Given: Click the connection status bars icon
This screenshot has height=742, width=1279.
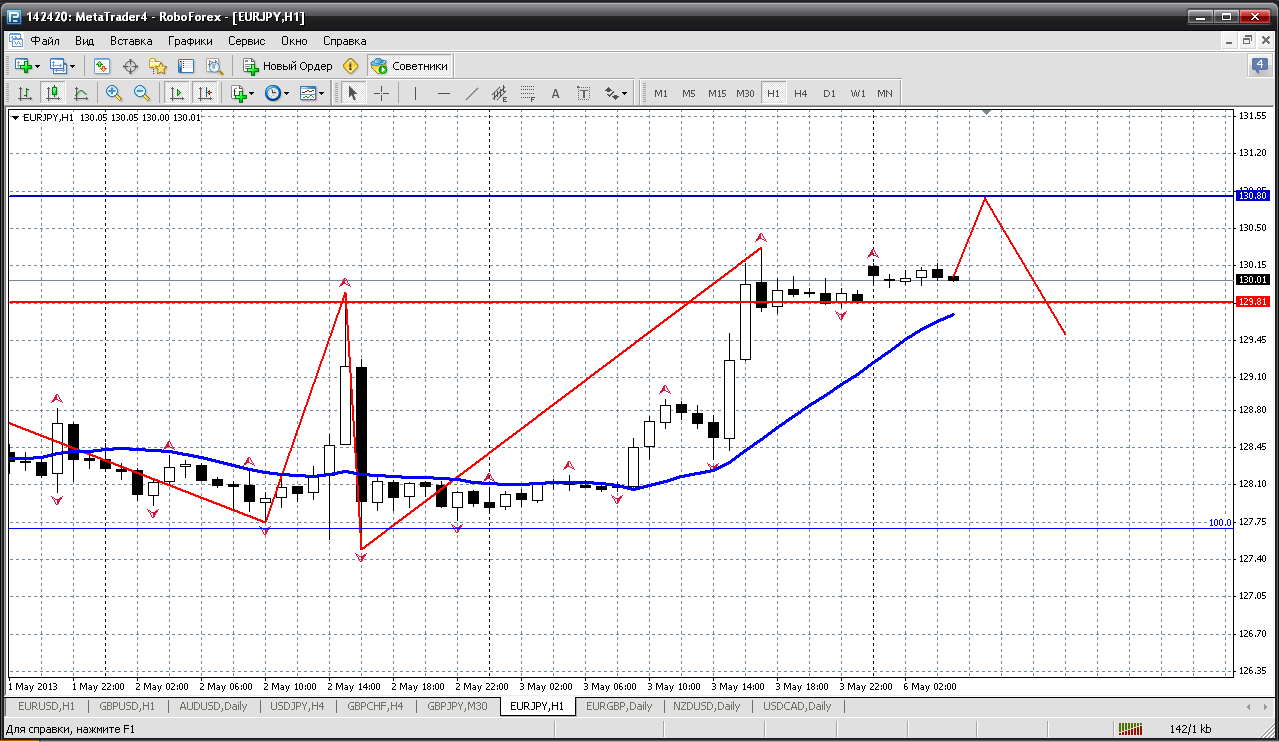Looking at the screenshot, I should (x=1130, y=730).
